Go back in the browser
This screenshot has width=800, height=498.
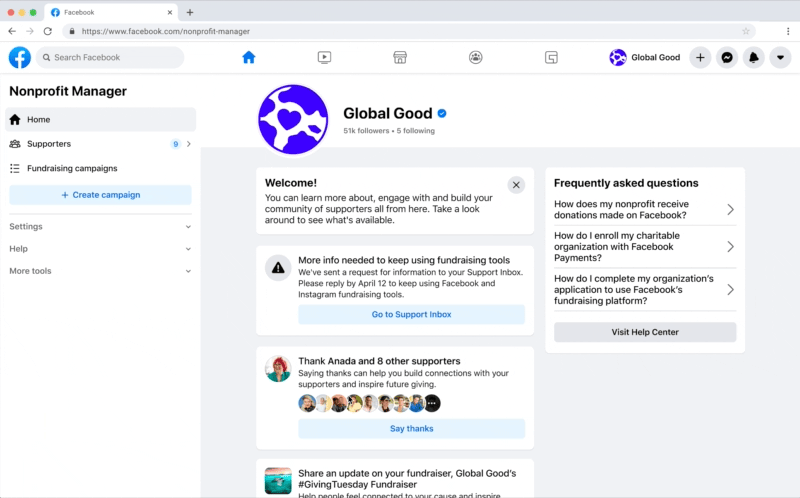point(12,31)
